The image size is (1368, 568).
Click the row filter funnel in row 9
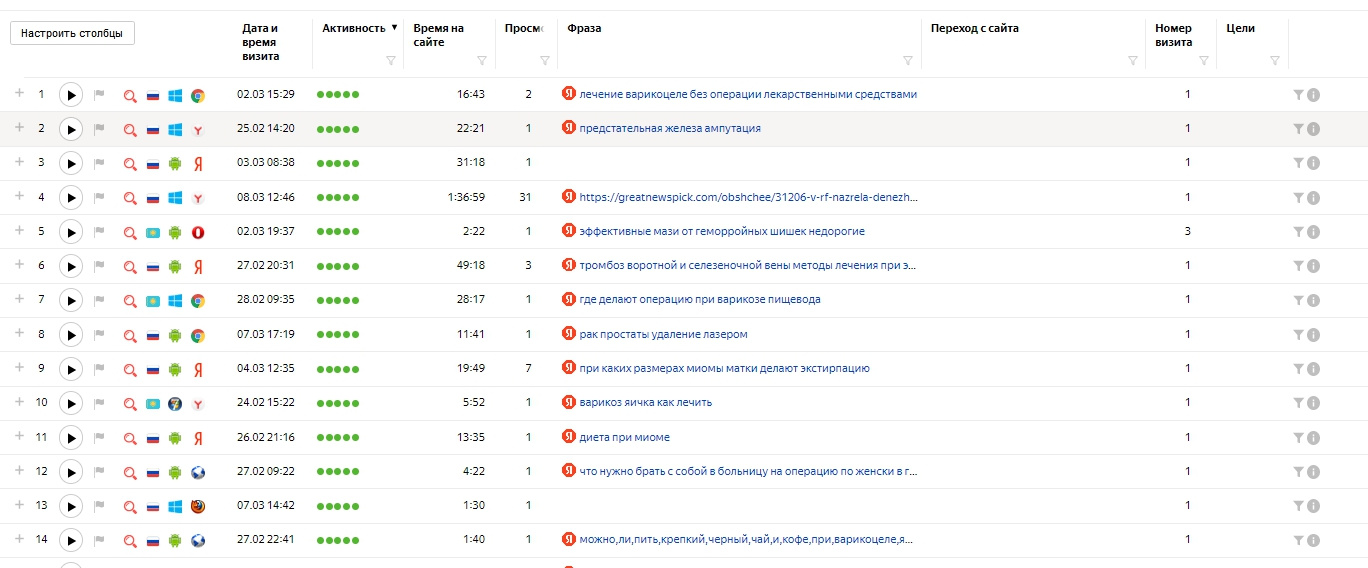[1298, 369]
